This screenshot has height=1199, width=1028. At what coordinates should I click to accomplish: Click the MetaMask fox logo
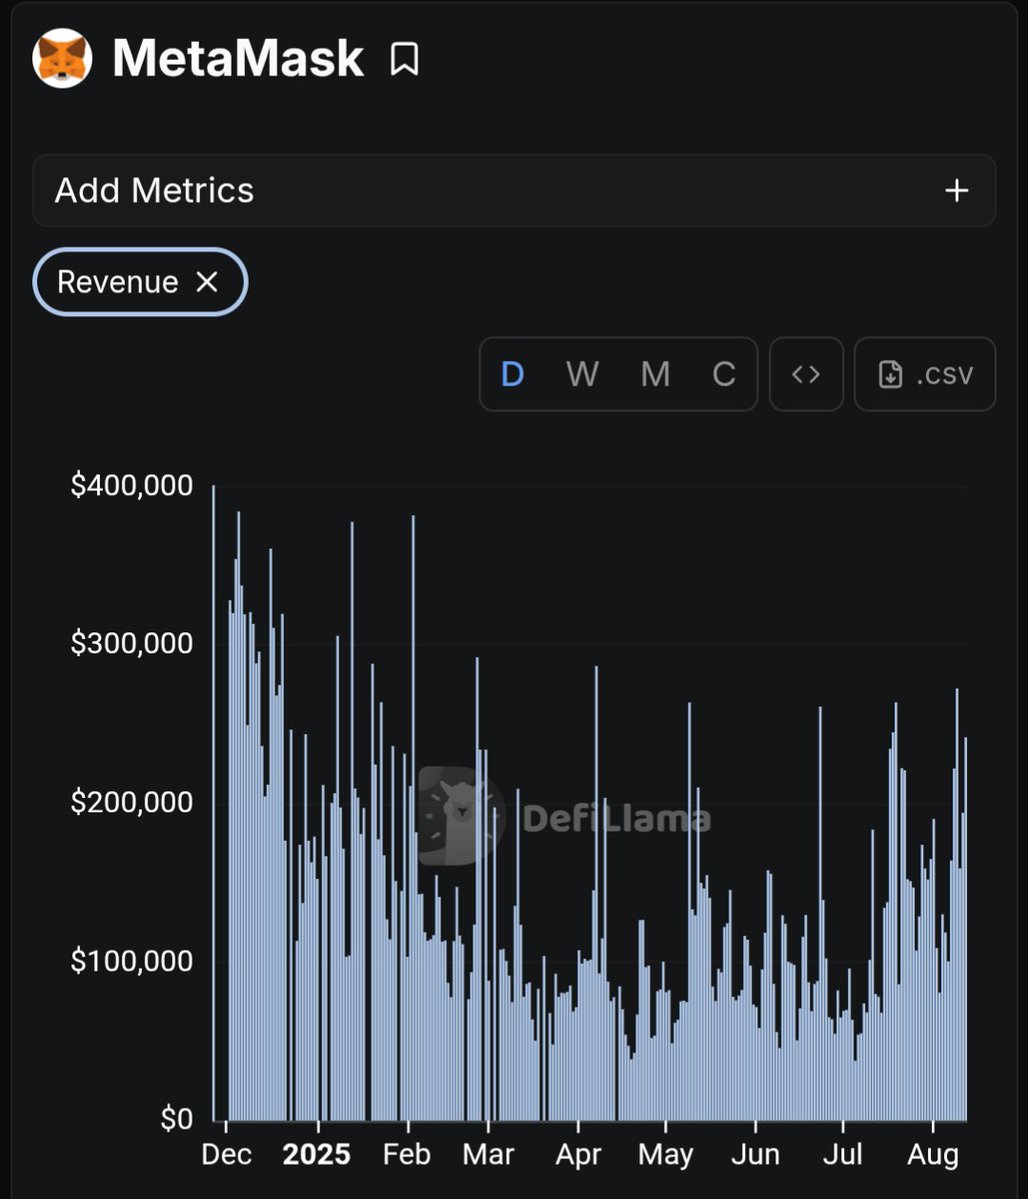point(62,58)
